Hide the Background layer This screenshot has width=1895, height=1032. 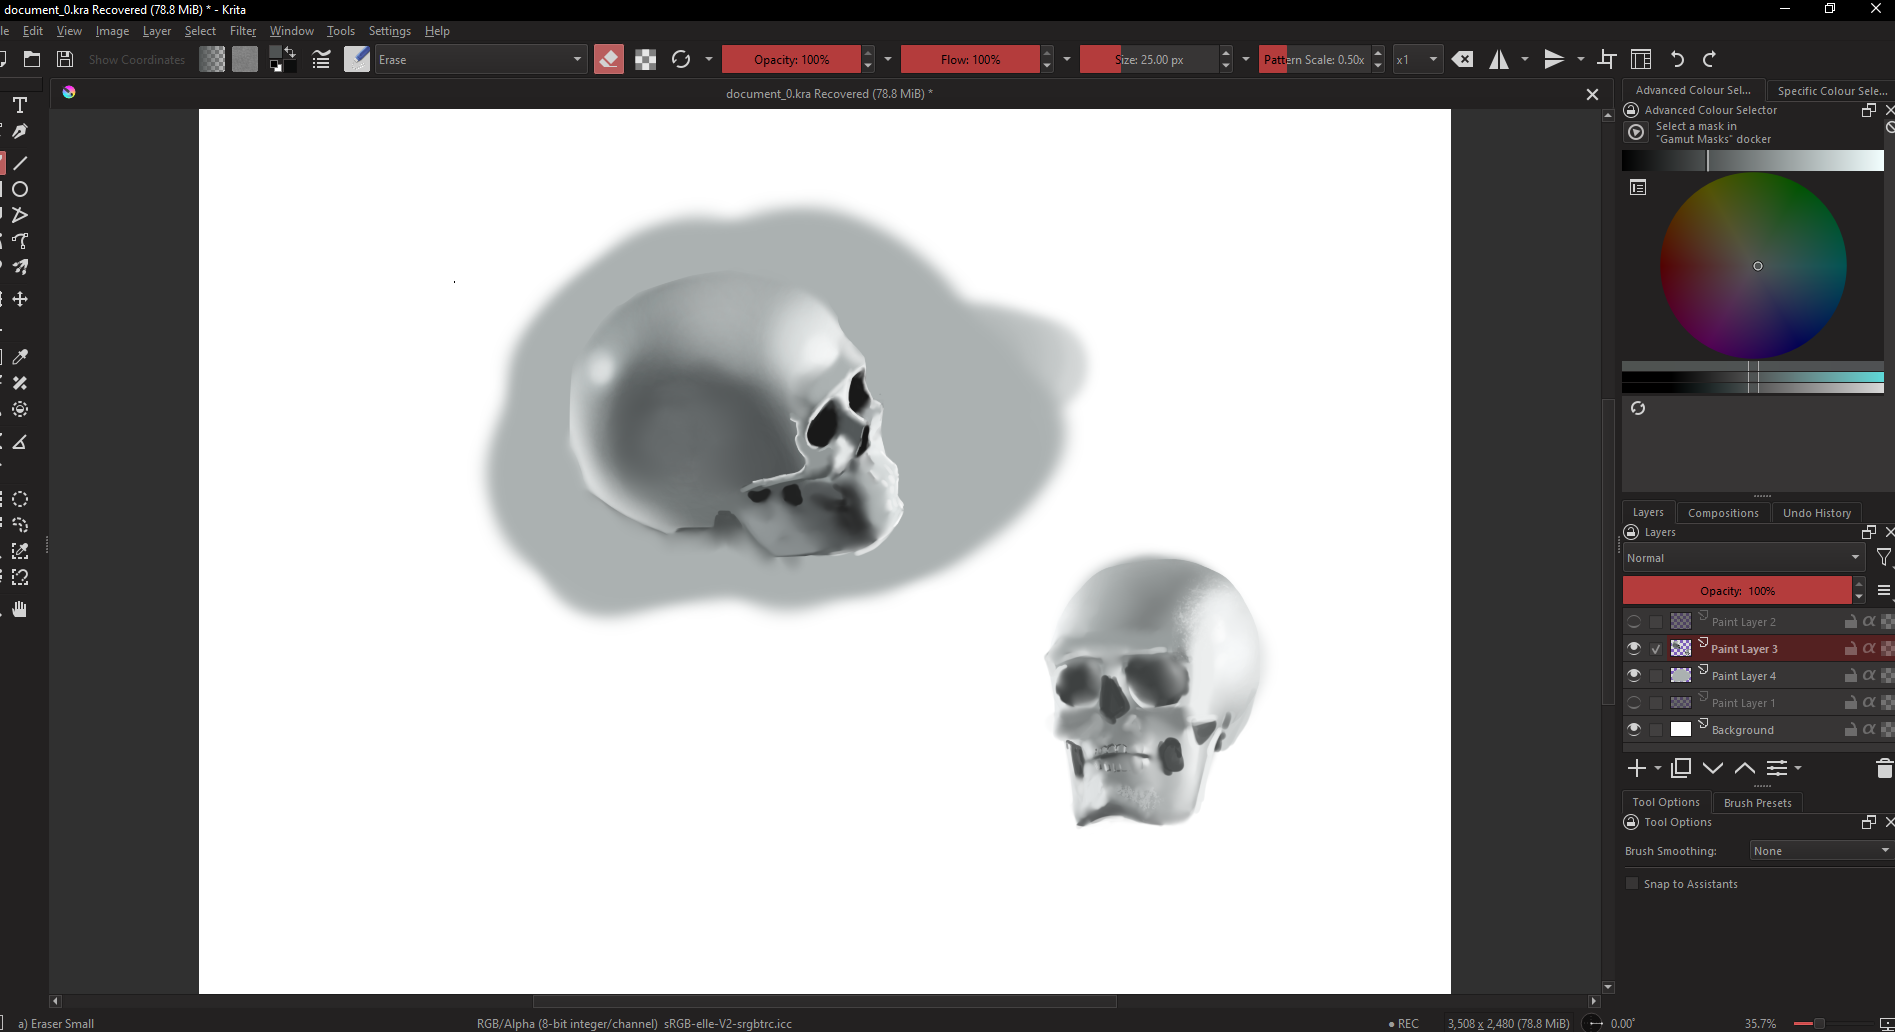(1634, 729)
